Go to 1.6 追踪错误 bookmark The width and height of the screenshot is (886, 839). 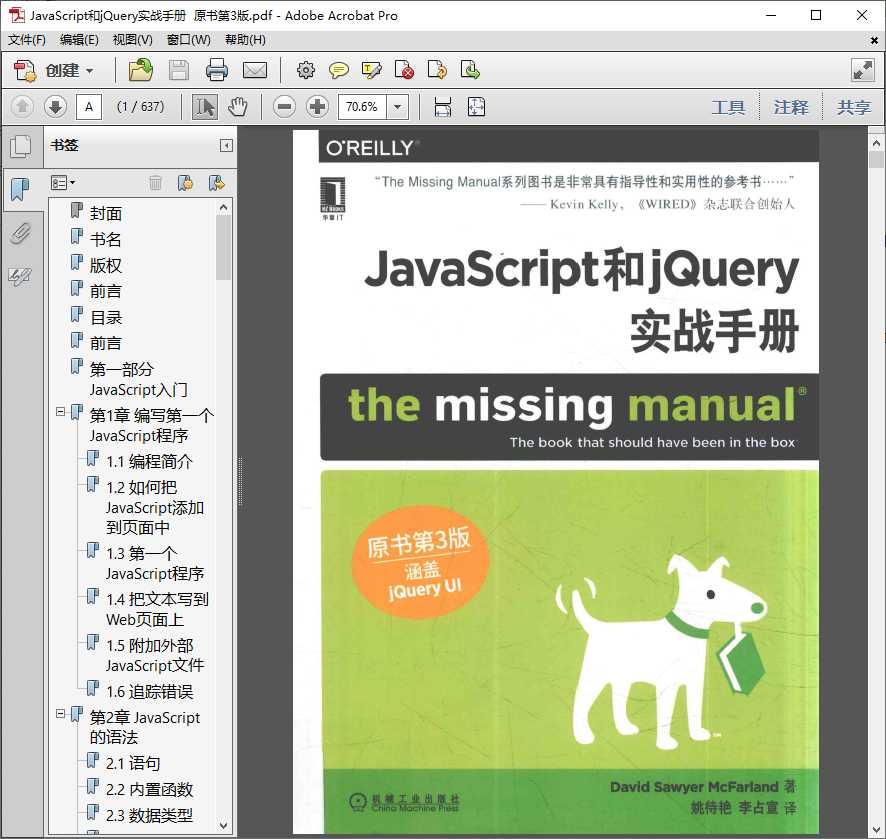[x=149, y=692]
